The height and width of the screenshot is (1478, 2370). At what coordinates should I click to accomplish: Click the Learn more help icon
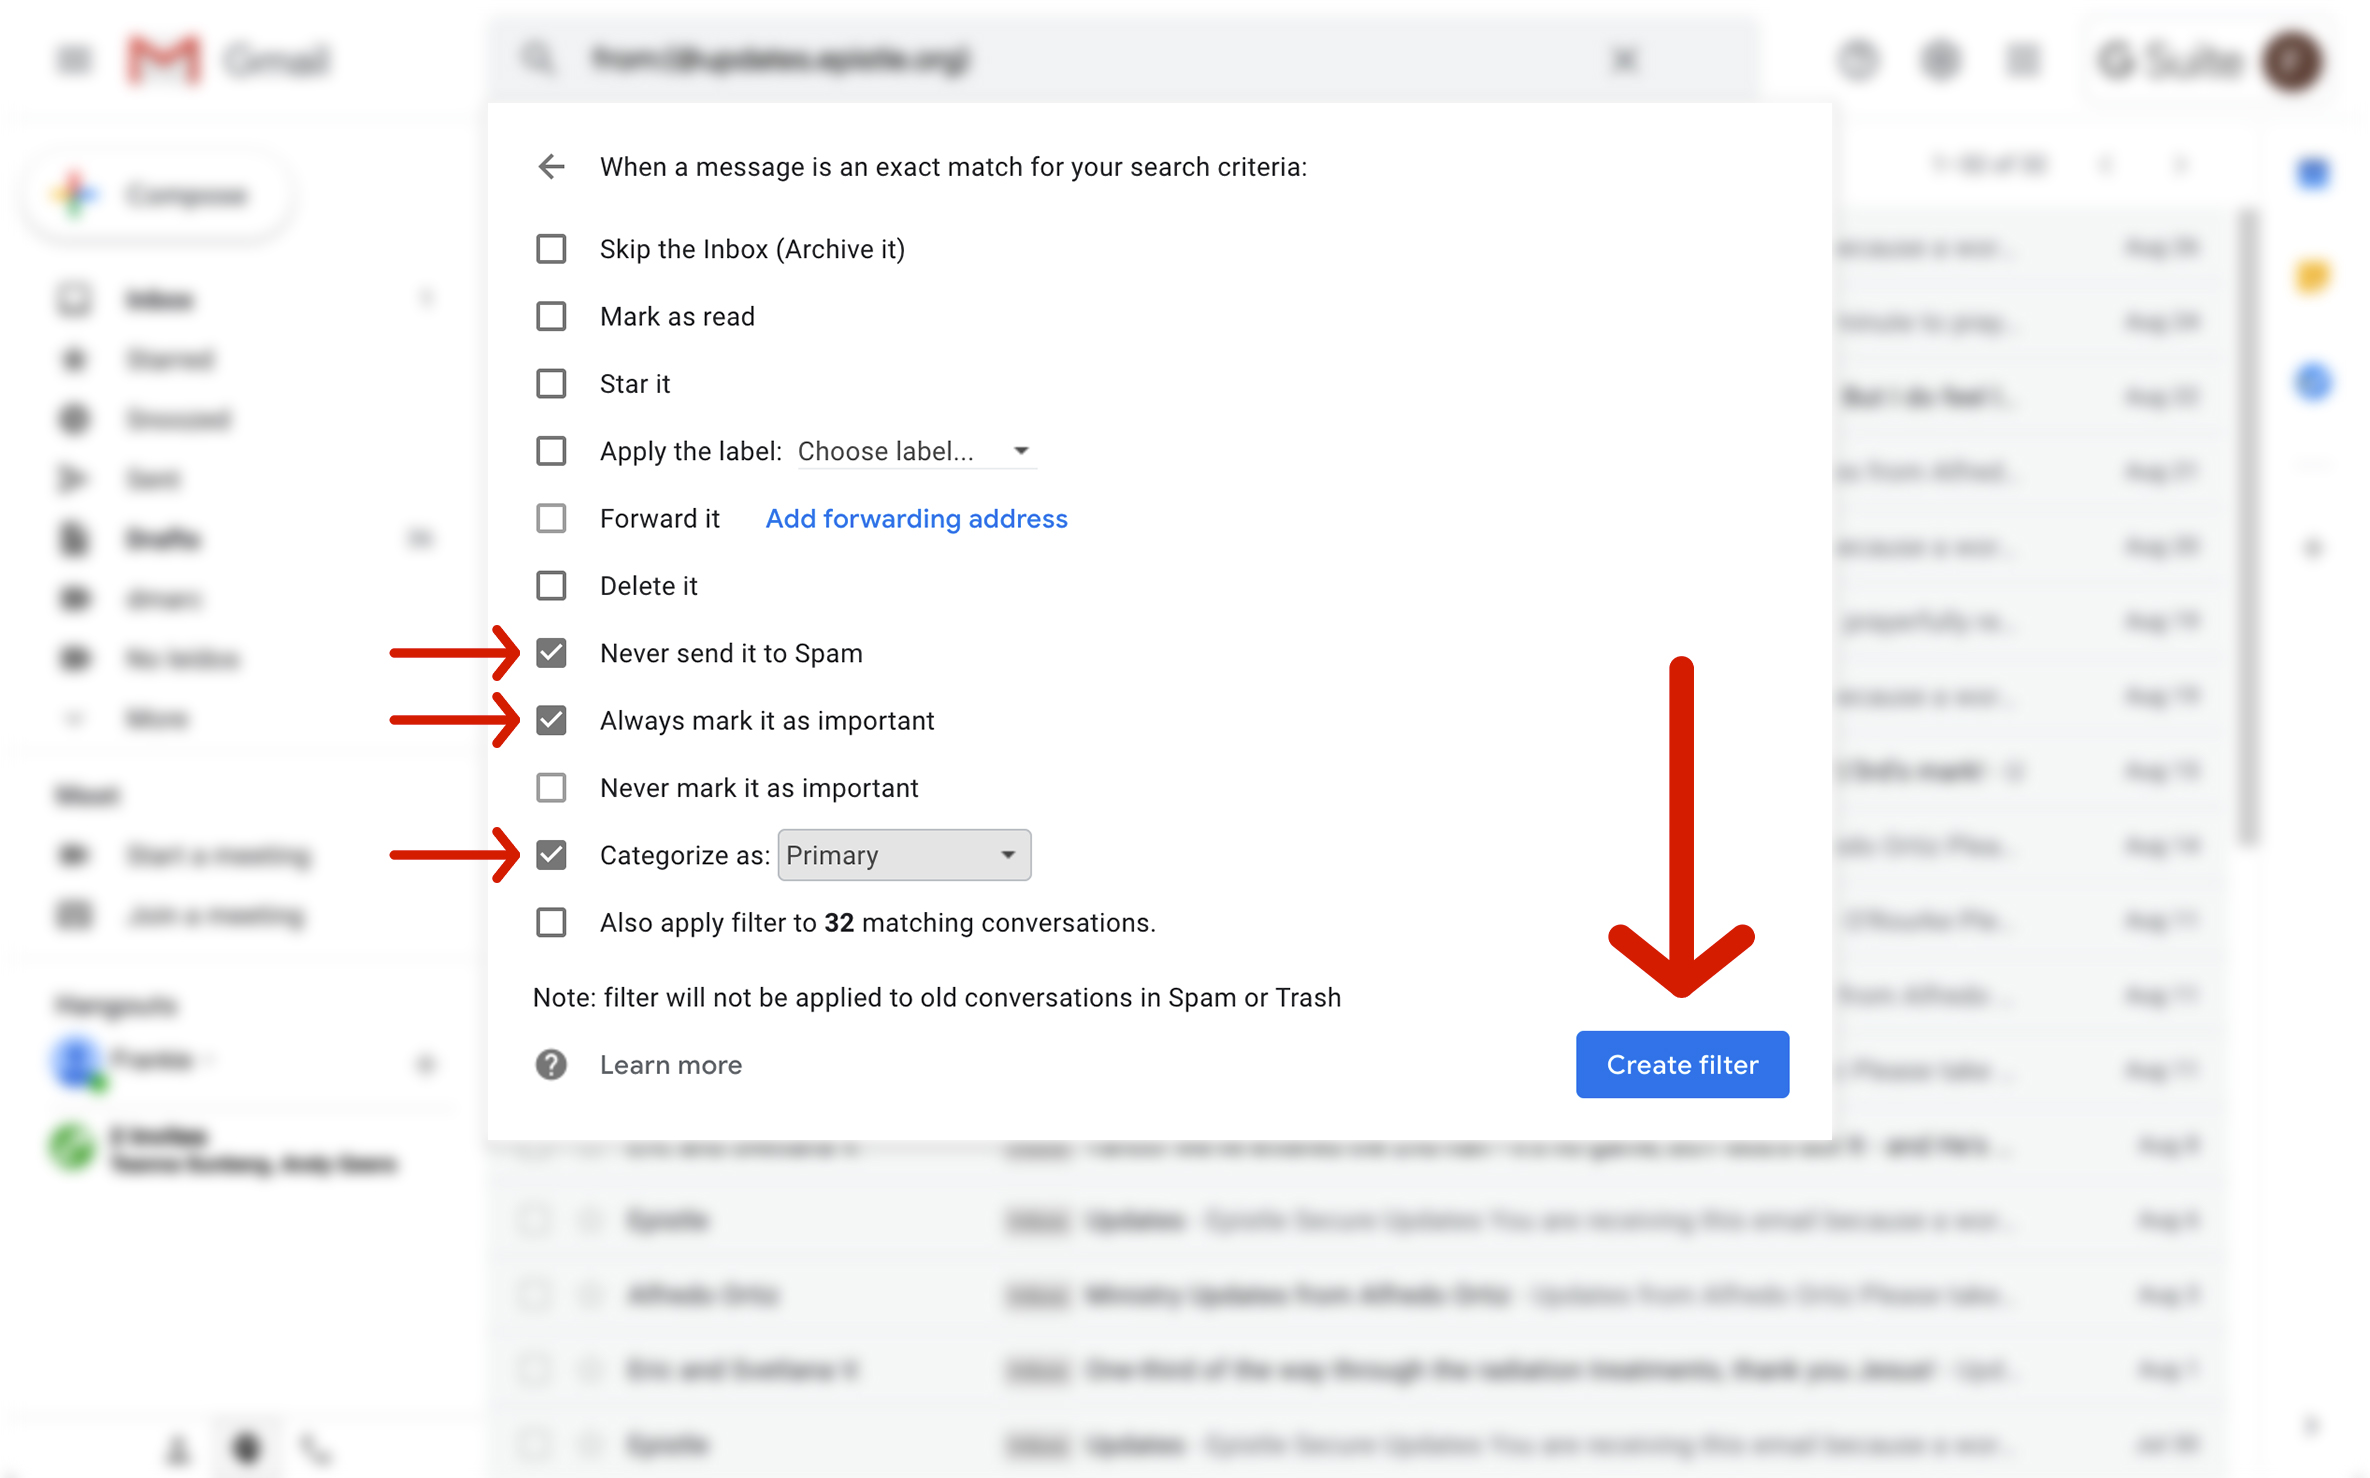point(551,1065)
